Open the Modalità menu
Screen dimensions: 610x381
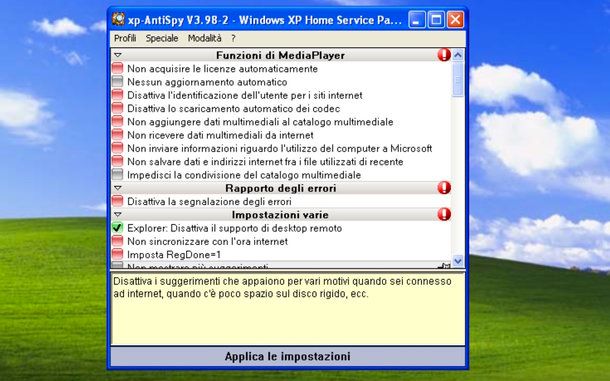coord(205,38)
